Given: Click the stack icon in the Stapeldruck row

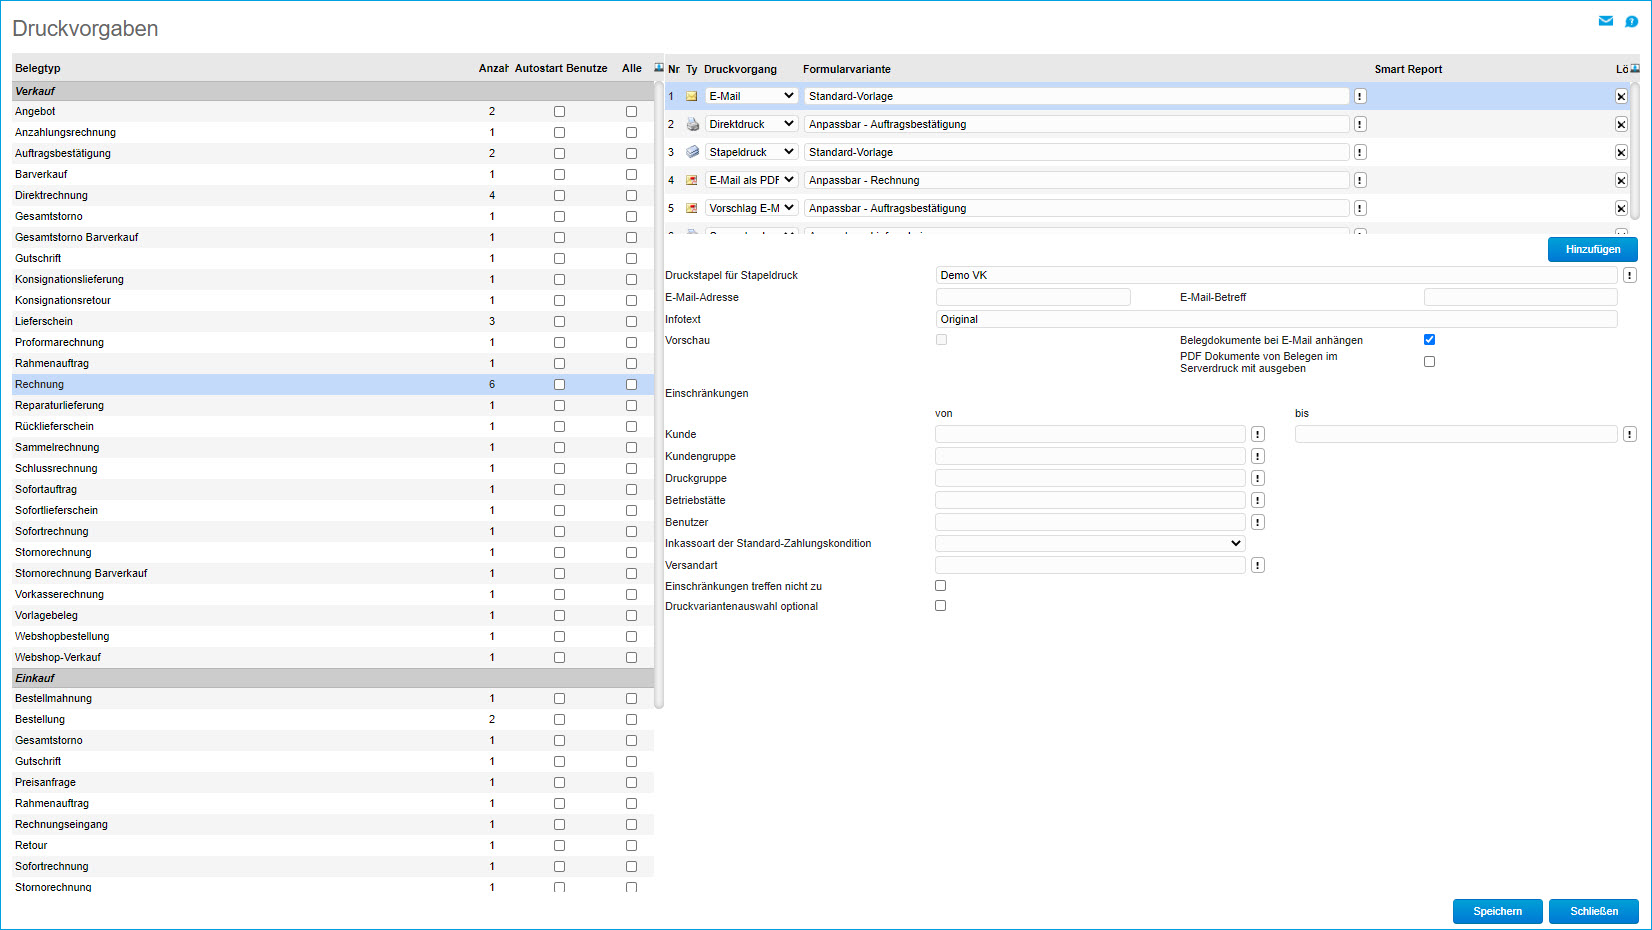Looking at the screenshot, I should pos(692,152).
